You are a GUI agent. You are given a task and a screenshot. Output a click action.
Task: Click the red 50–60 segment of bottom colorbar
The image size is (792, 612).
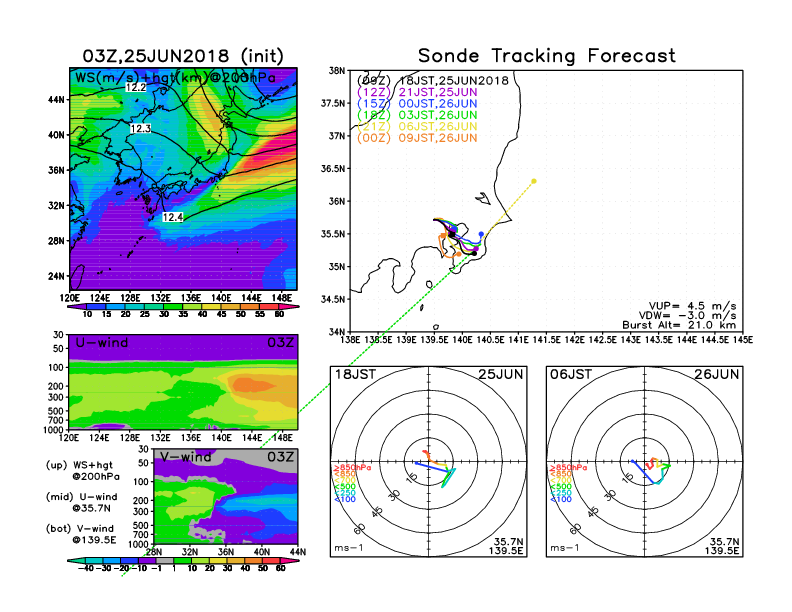(270, 560)
